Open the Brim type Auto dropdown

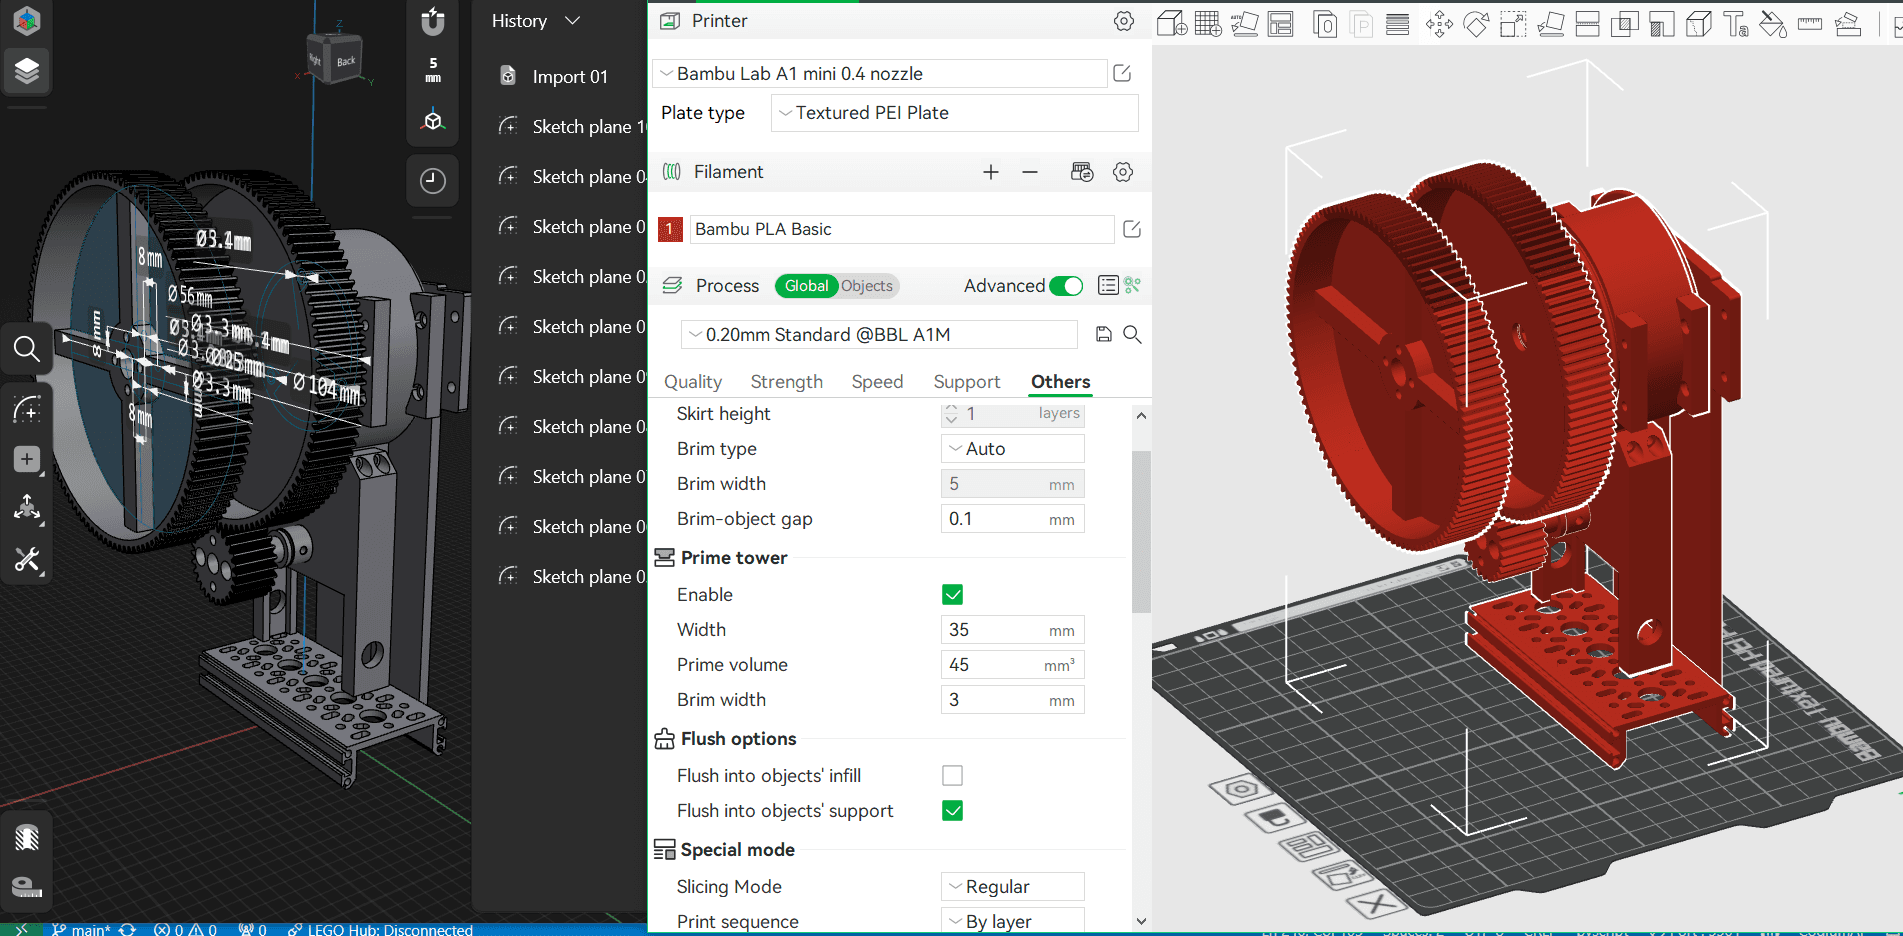tap(1012, 449)
